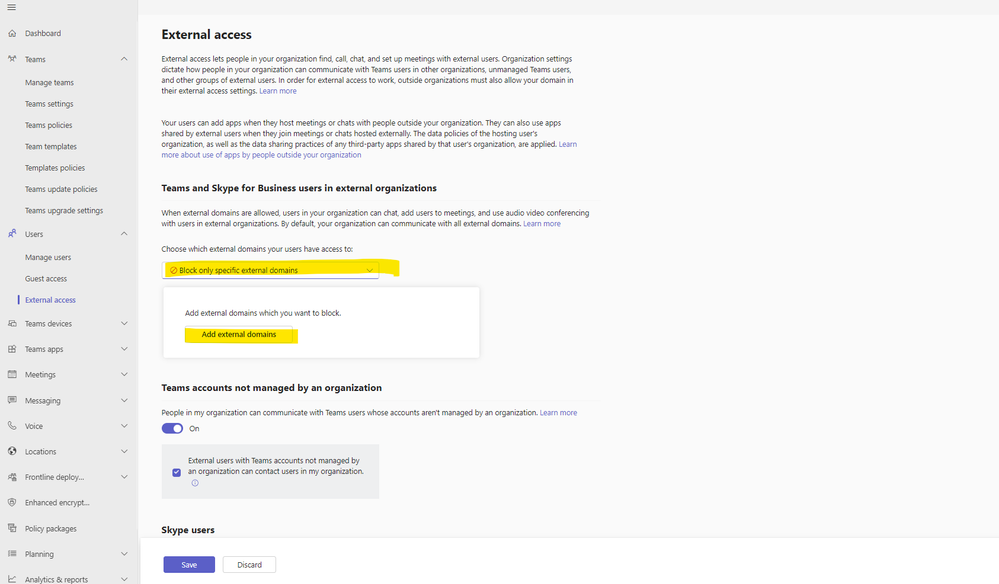Click the Analytics & reports chart icon

pyautogui.click(x=12, y=579)
